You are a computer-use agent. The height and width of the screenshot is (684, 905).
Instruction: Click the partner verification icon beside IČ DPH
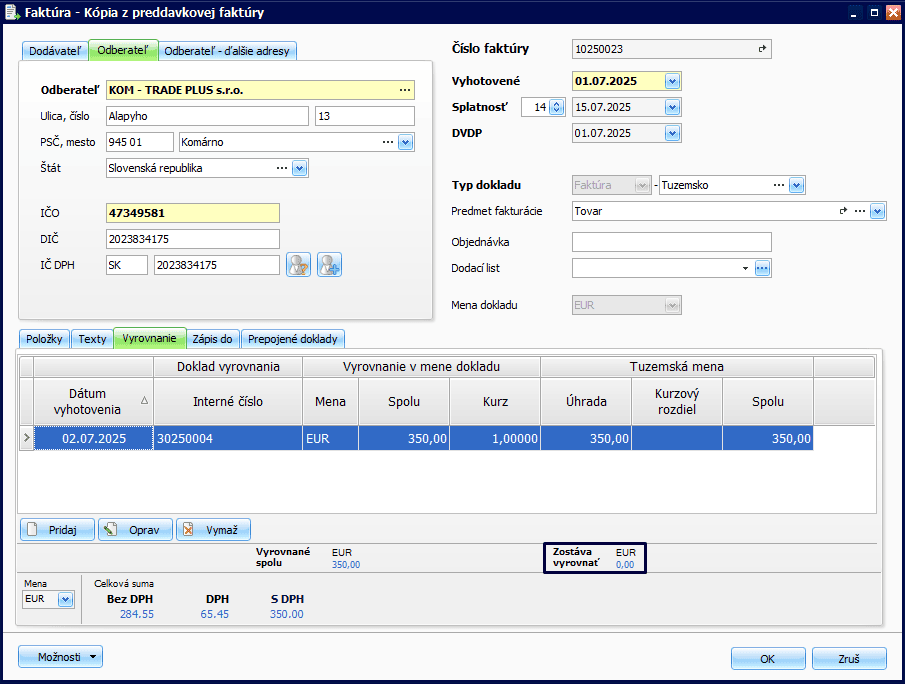tap(298, 265)
